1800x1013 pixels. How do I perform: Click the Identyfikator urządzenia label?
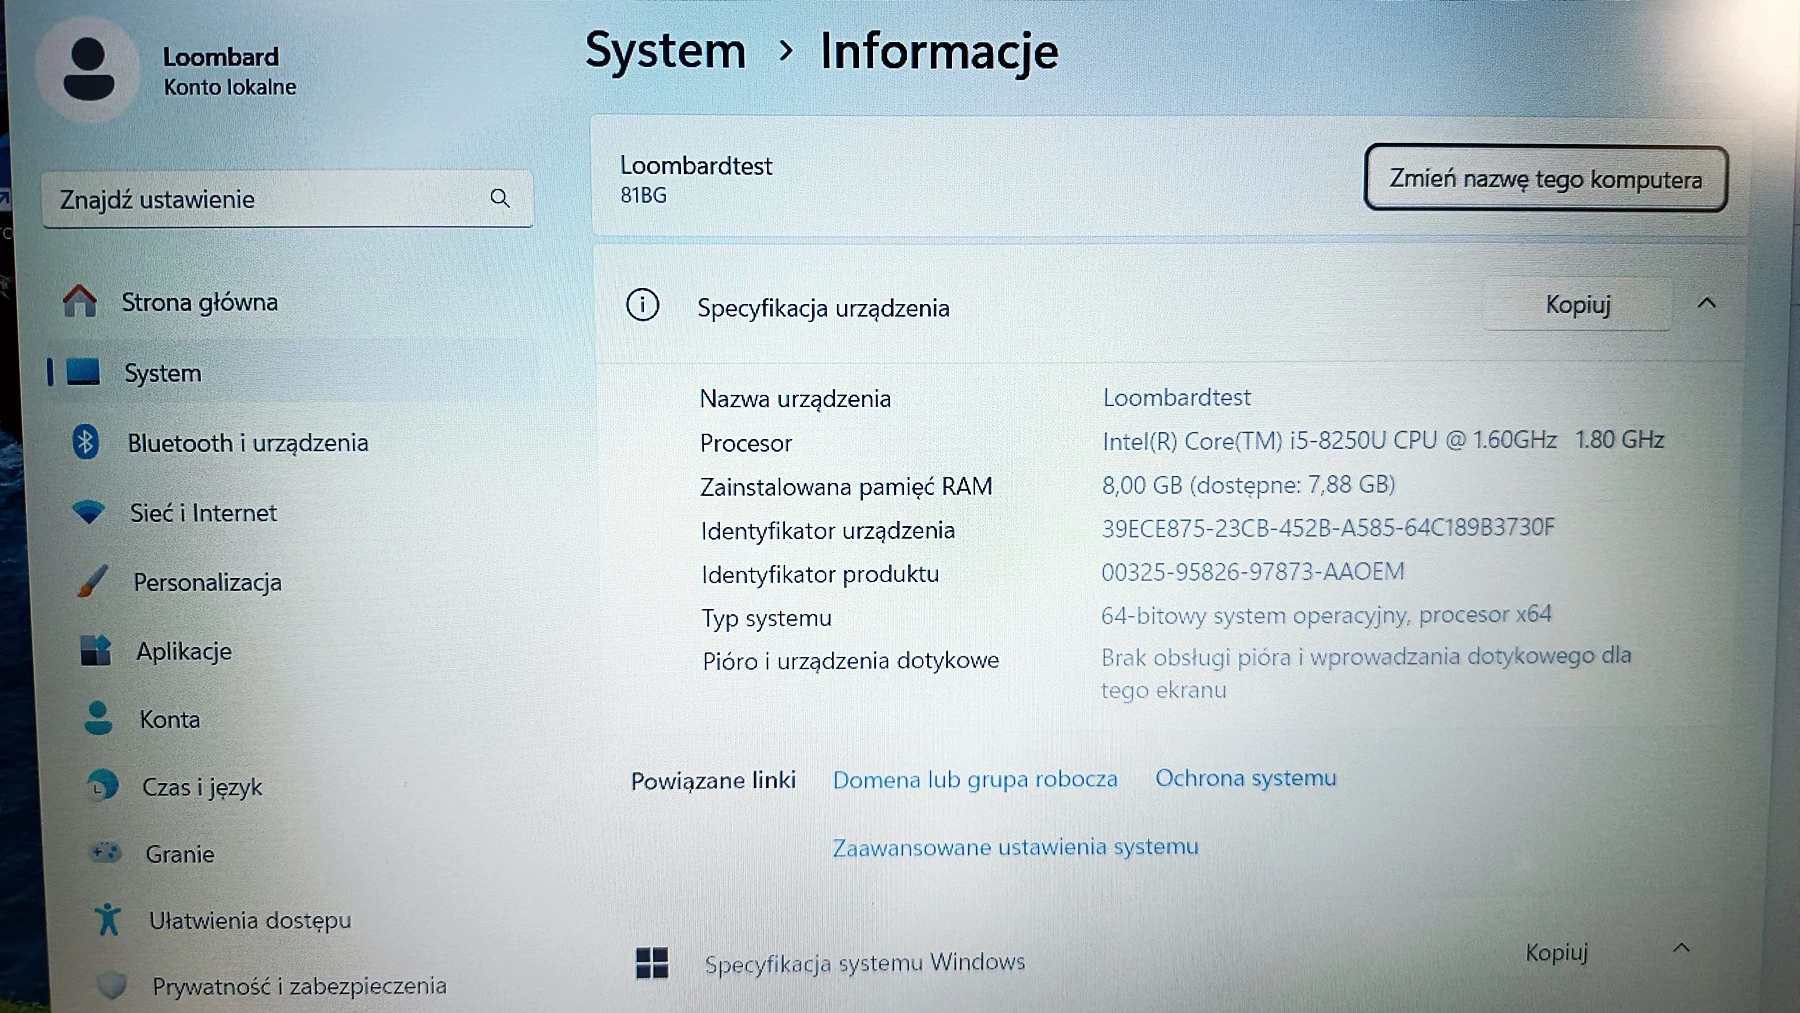click(x=828, y=531)
